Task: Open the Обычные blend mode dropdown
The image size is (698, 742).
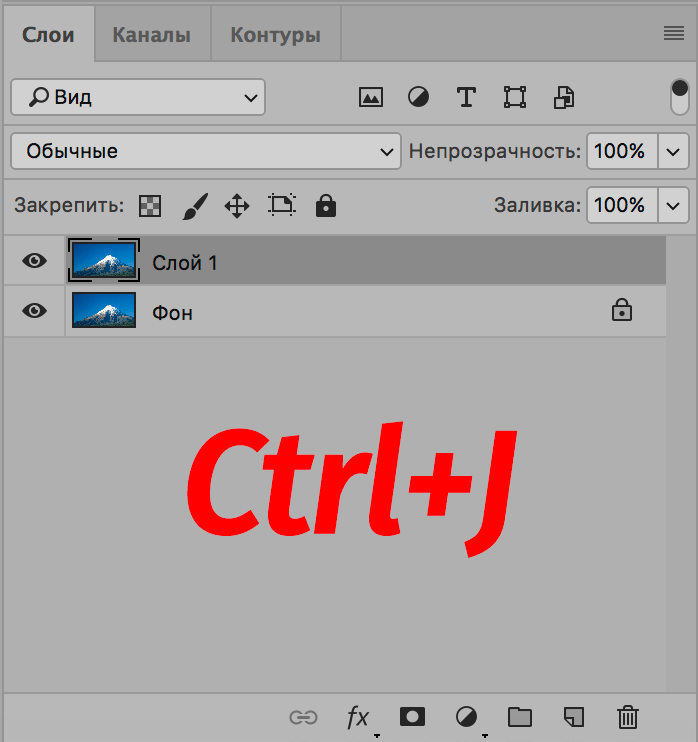Action: [x=205, y=151]
